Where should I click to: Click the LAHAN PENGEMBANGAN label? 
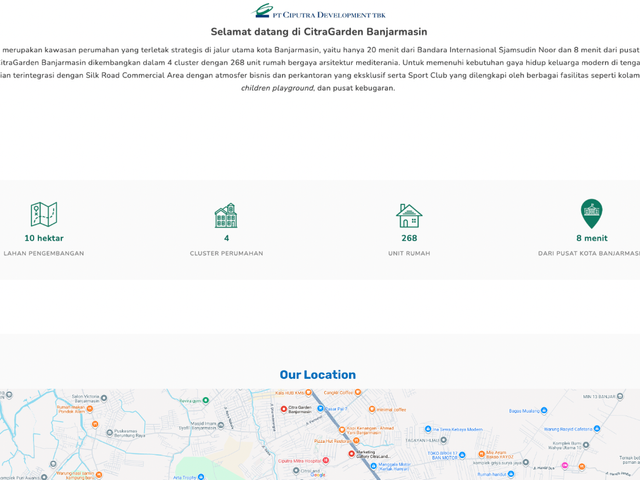click(44, 253)
